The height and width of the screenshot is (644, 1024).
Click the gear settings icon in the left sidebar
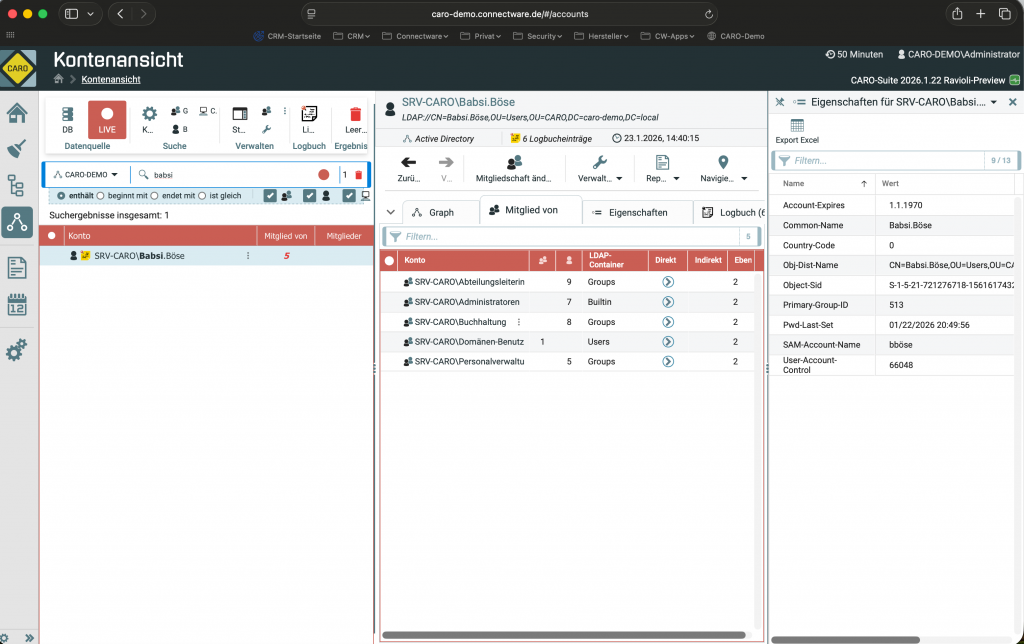coord(16,349)
